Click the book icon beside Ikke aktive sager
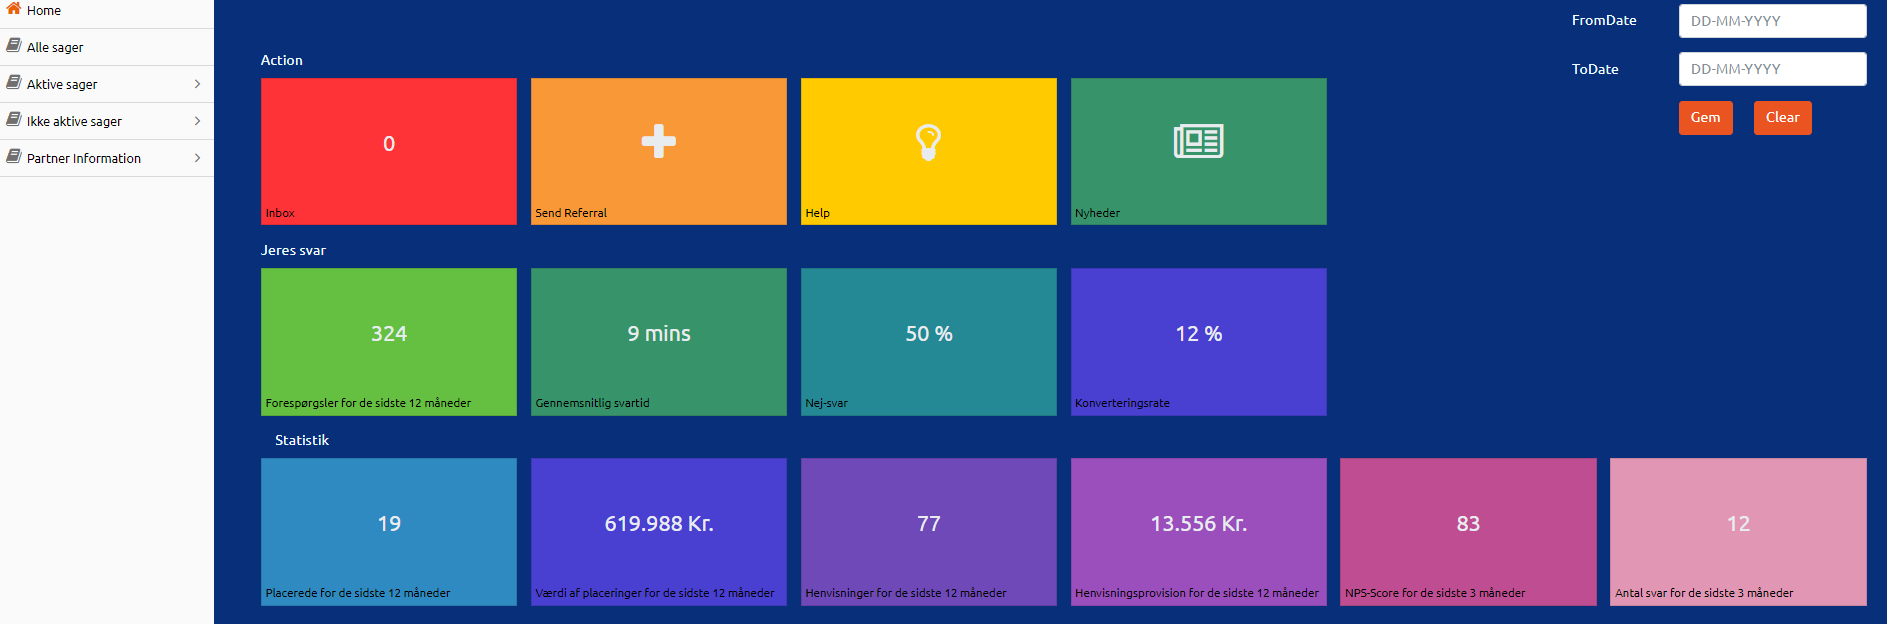 [x=14, y=120]
